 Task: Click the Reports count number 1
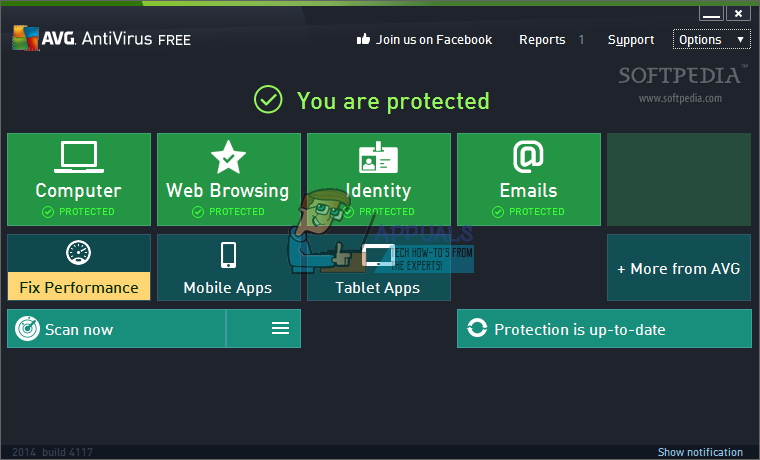click(581, 40)
